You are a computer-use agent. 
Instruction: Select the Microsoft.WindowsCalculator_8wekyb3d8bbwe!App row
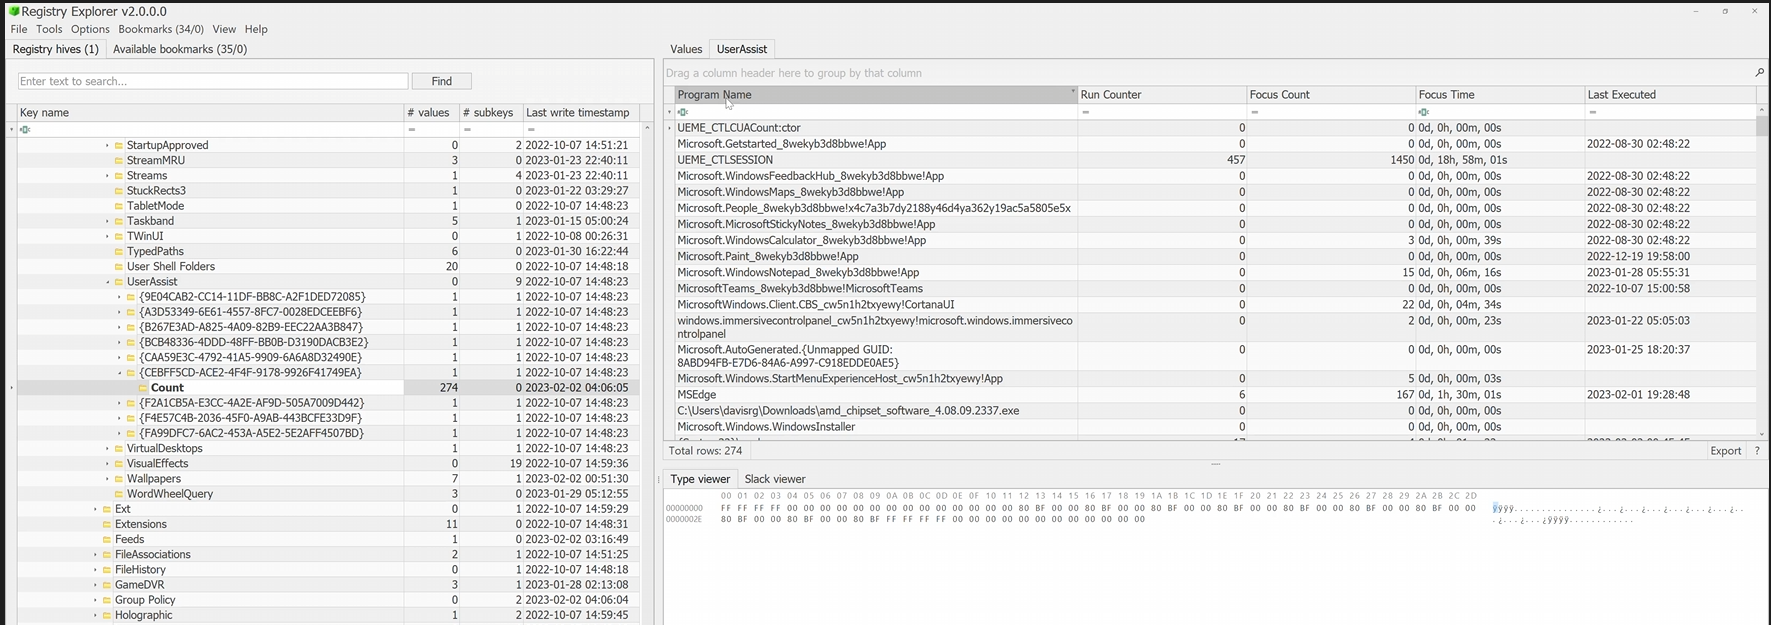[1215, 240]
